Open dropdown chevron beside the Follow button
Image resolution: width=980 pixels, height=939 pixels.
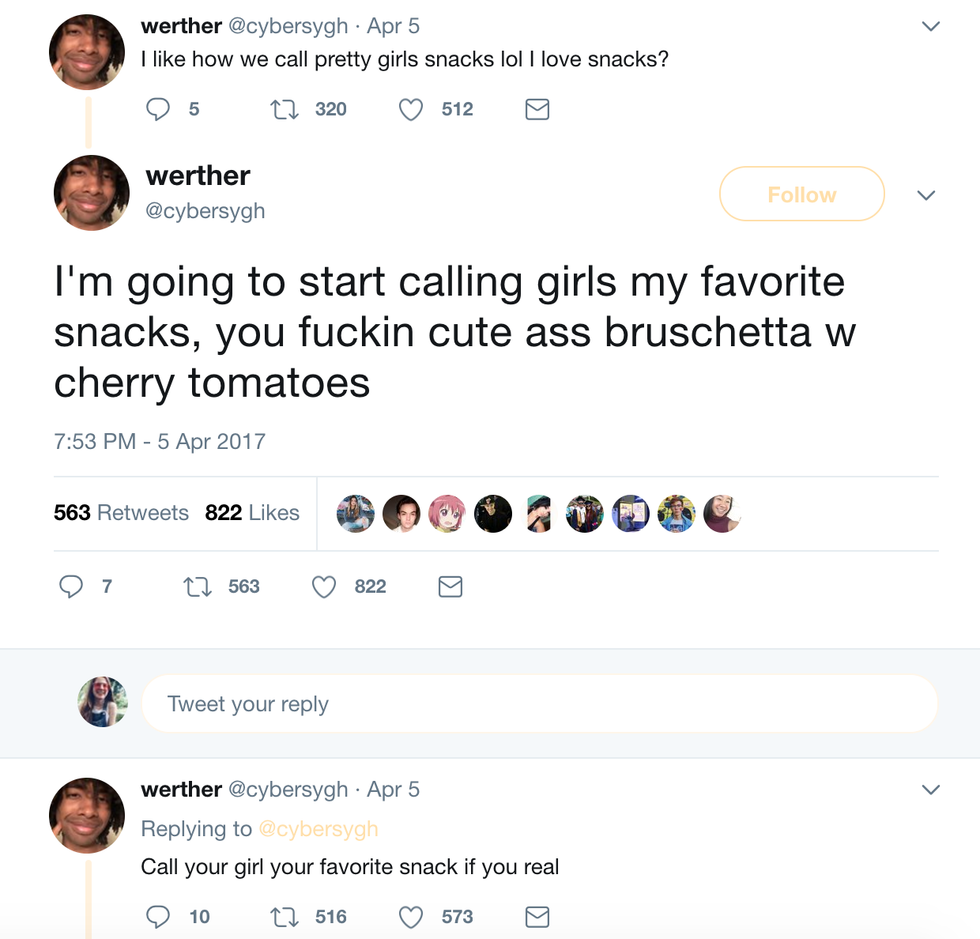927,195
